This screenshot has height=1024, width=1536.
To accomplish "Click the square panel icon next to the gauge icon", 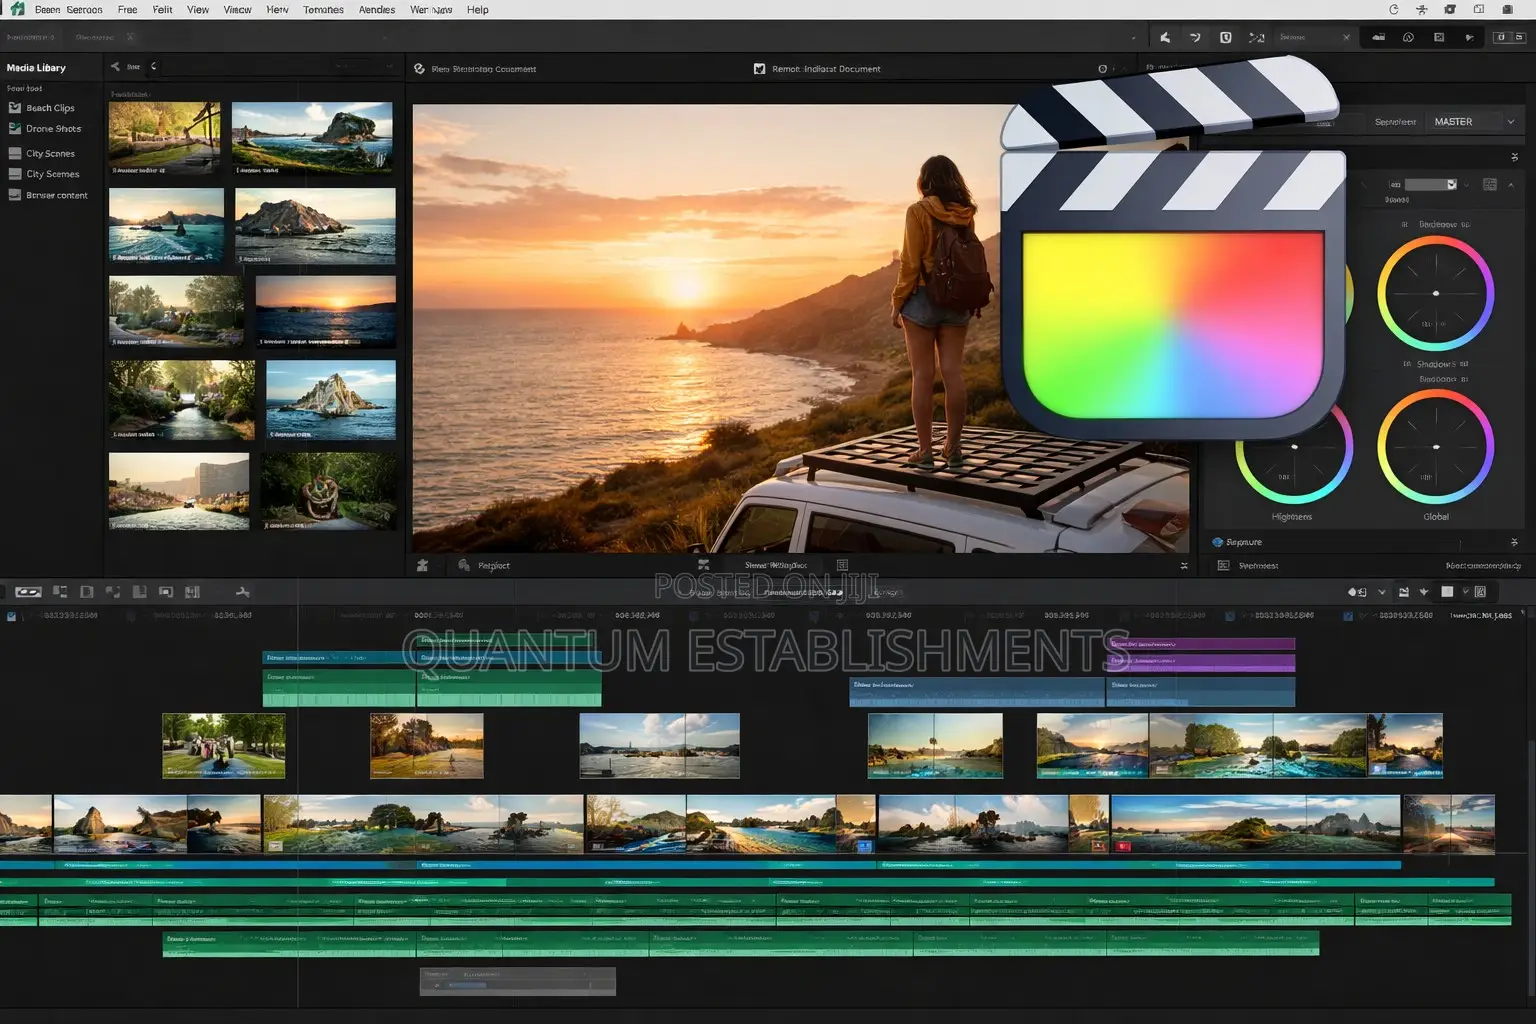I will pyautogui.click(x=1439, y=37).
